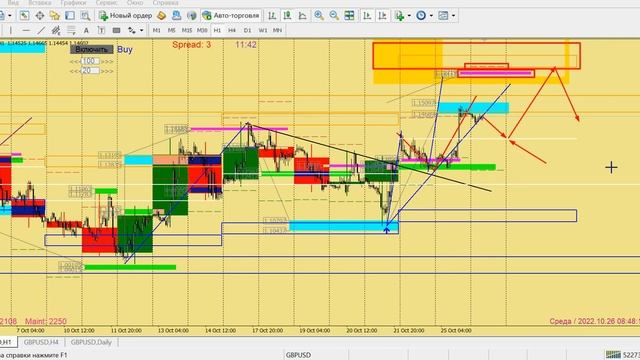This screenshot has height=360, width=640.
Task: Decrease value with <<< beside 100
Action: click(x=75, y=61)
